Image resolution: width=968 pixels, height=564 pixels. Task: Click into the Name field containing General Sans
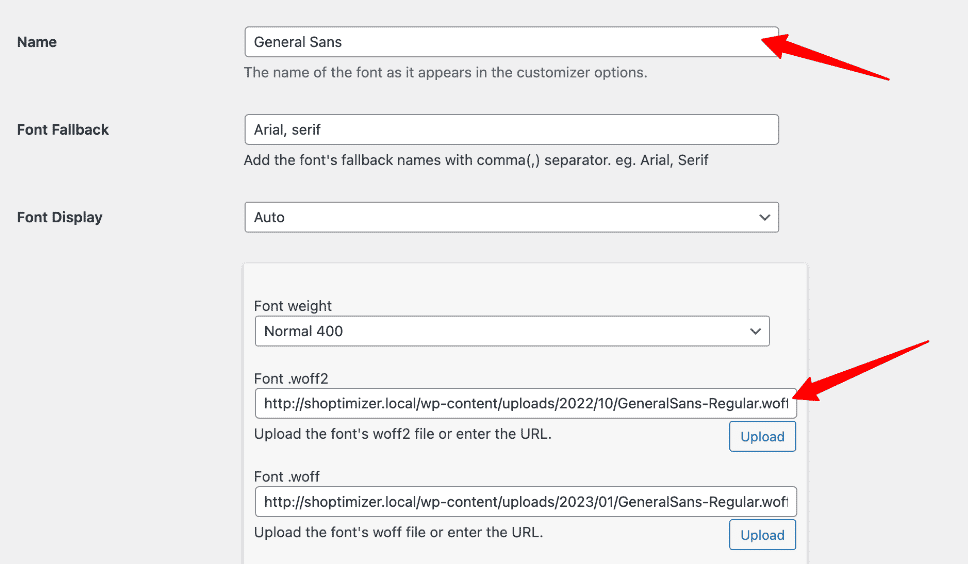point(511,42)
